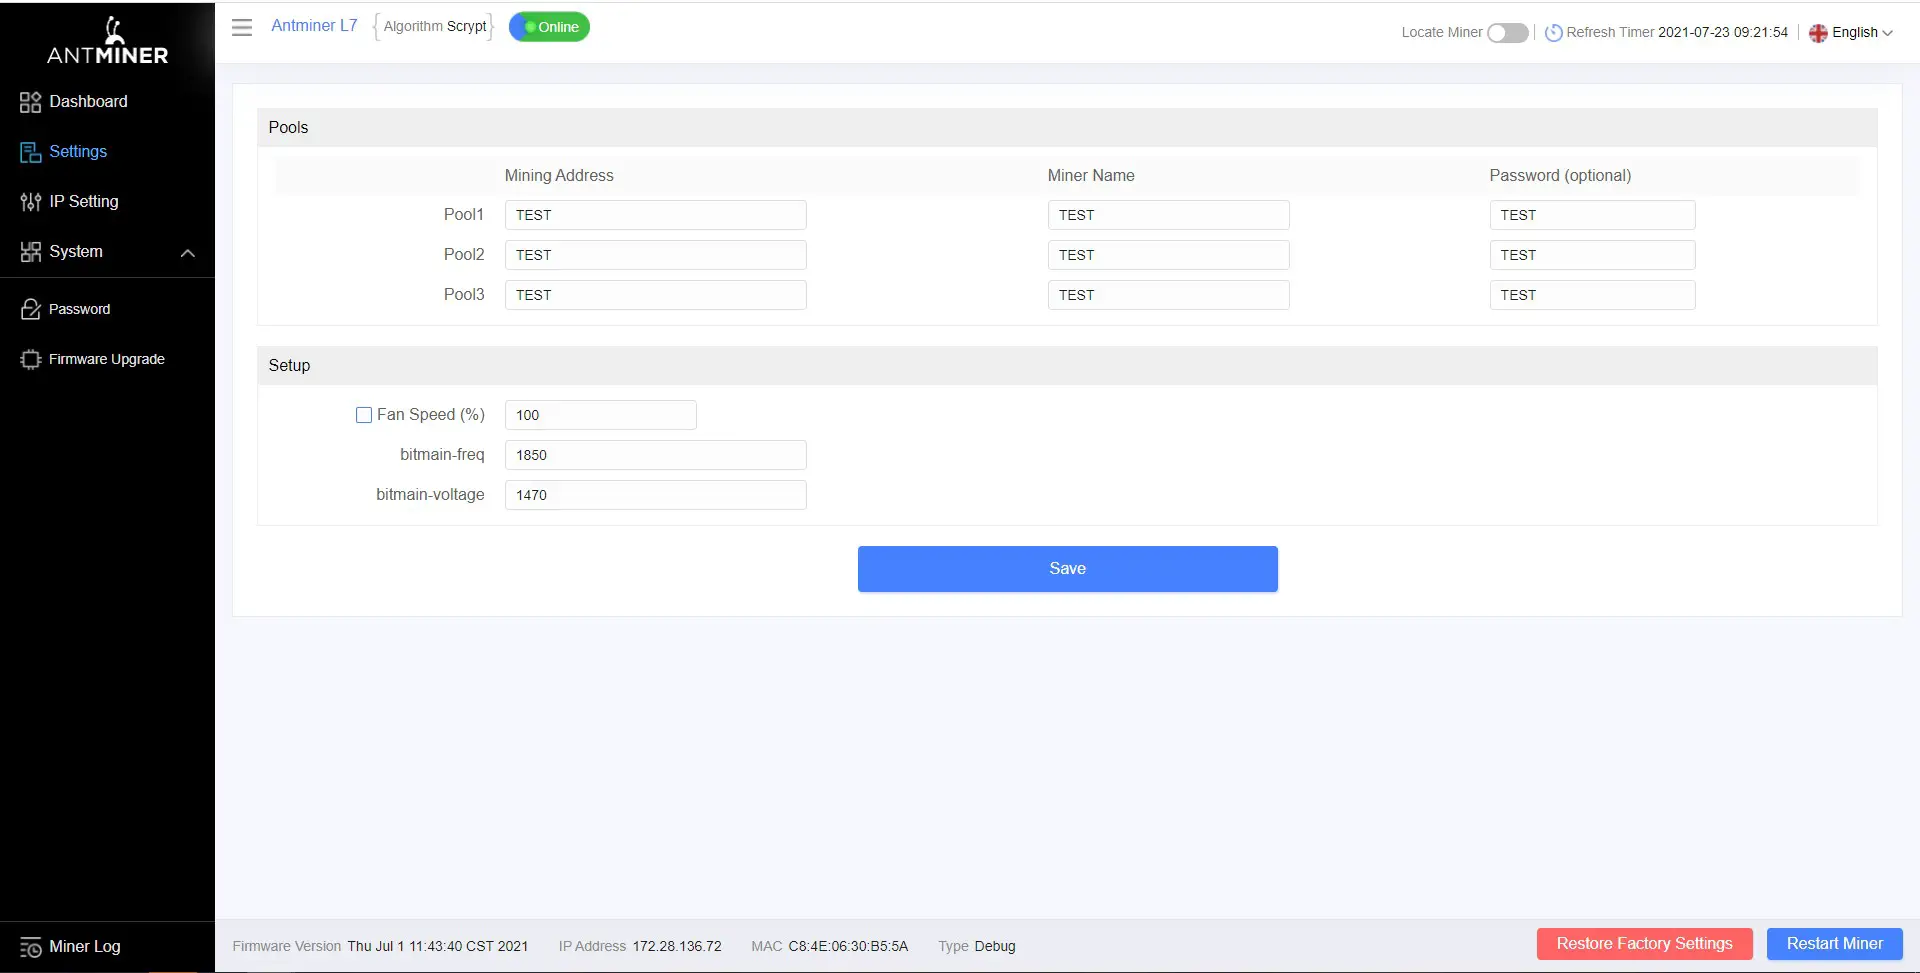
Task: Focus the Pool1 Miner Name field
Action: coord(1169,215)
